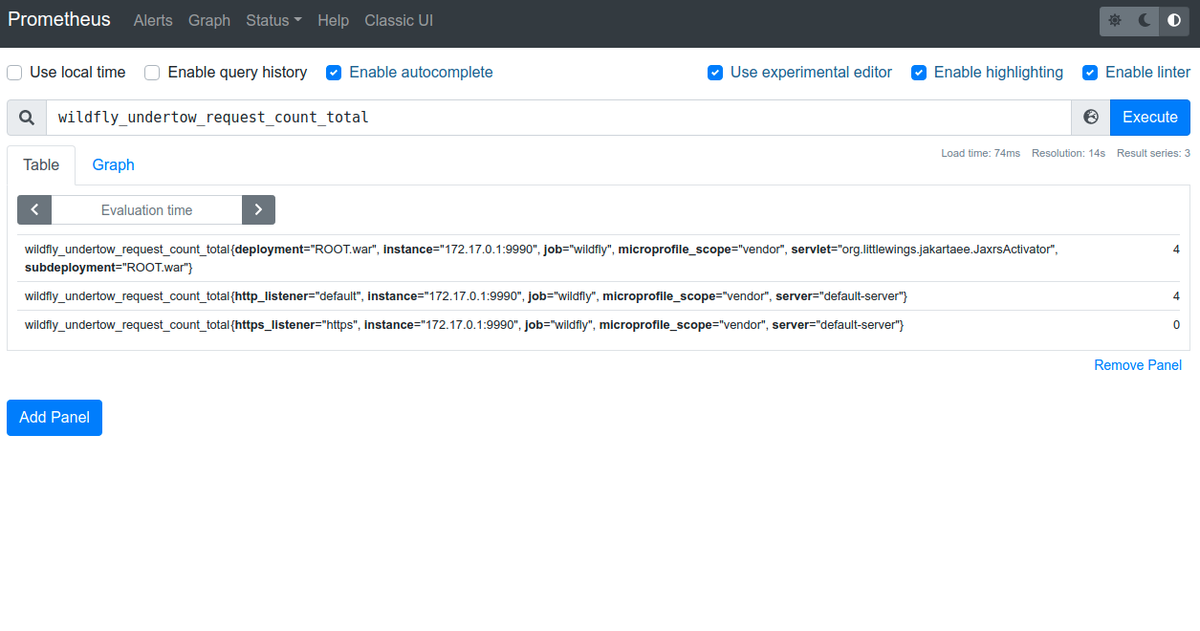Click the Result series: 3 text
1200x631 pixels.
click(x=1153, y=153)
